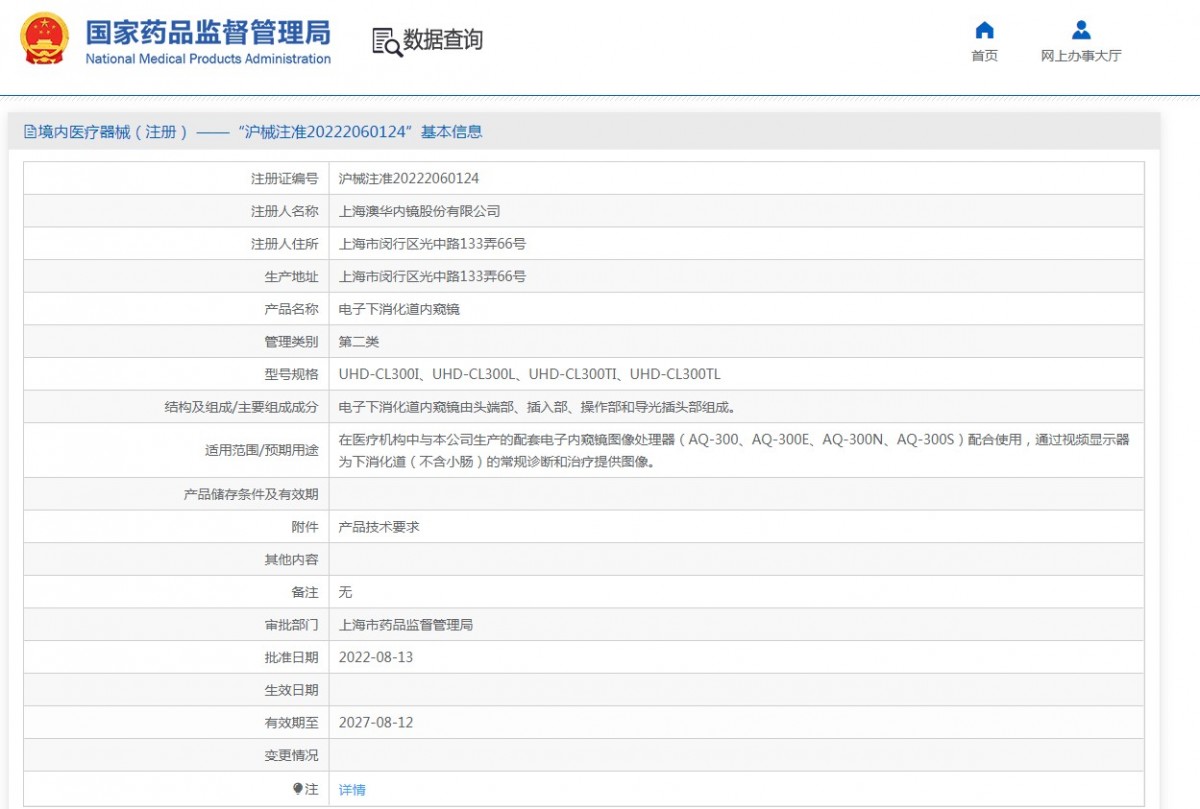Click 国家药品监督管理局 title text
The image size is (1200, 809).
[x=208, y=31]
